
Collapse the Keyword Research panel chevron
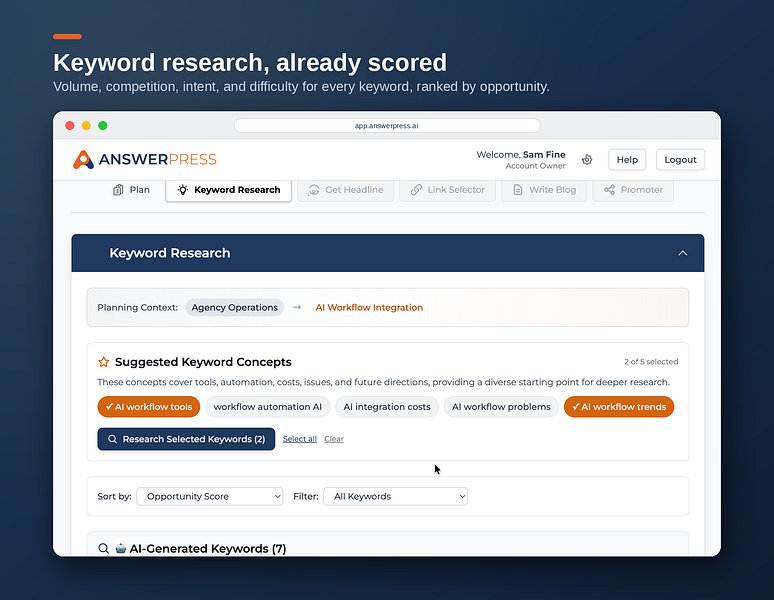(683, 253)
